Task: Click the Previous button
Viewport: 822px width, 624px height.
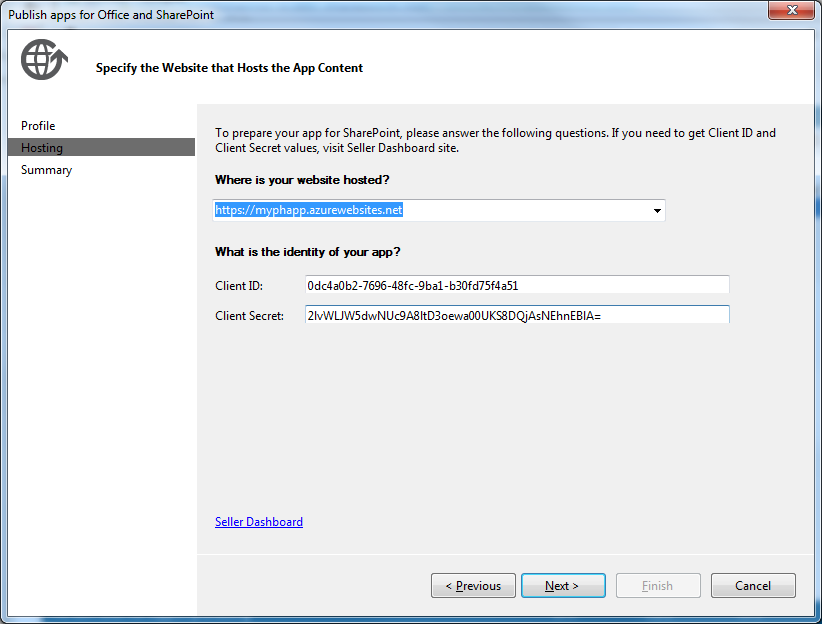Action: [473, 586]
